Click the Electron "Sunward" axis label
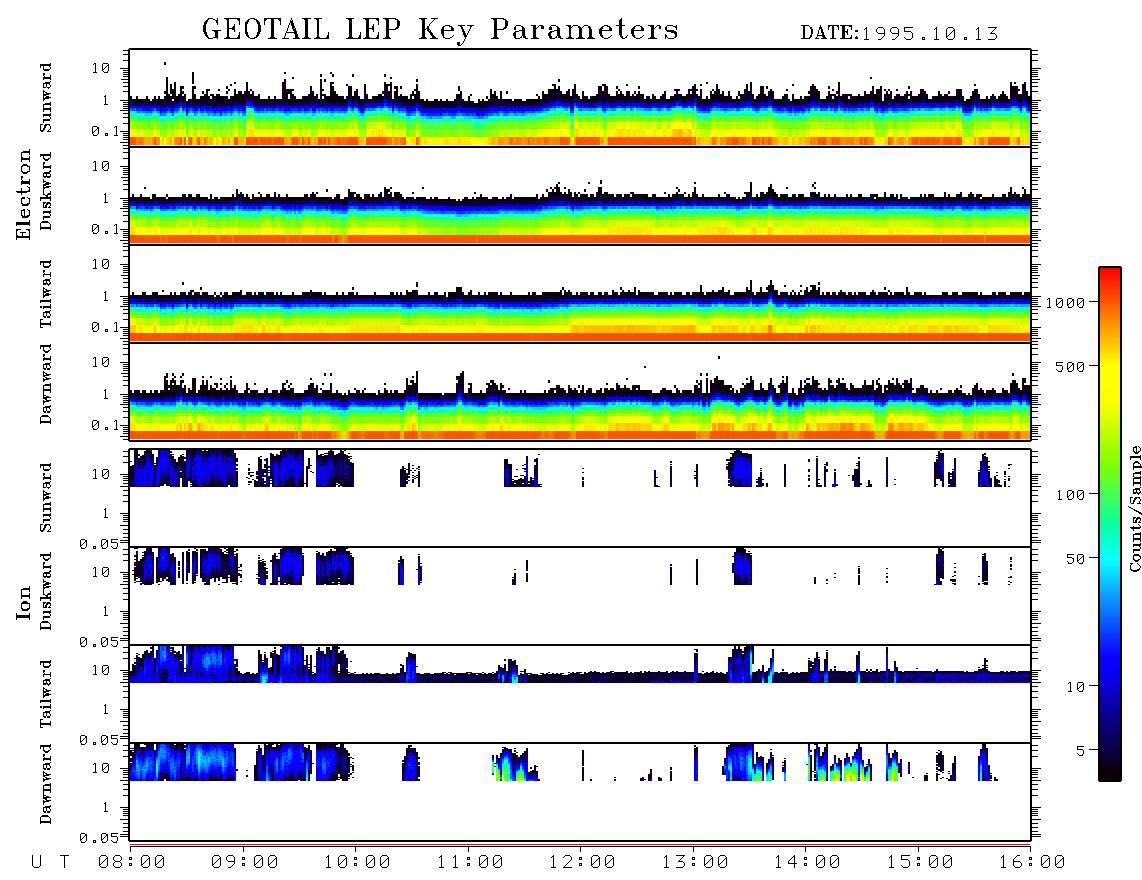 [x=46, y=98]
